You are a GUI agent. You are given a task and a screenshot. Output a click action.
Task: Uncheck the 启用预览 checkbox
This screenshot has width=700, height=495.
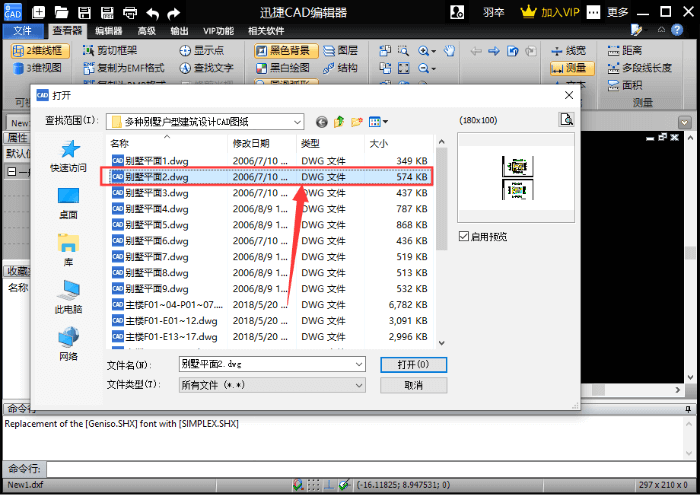(x=464, y=236)
